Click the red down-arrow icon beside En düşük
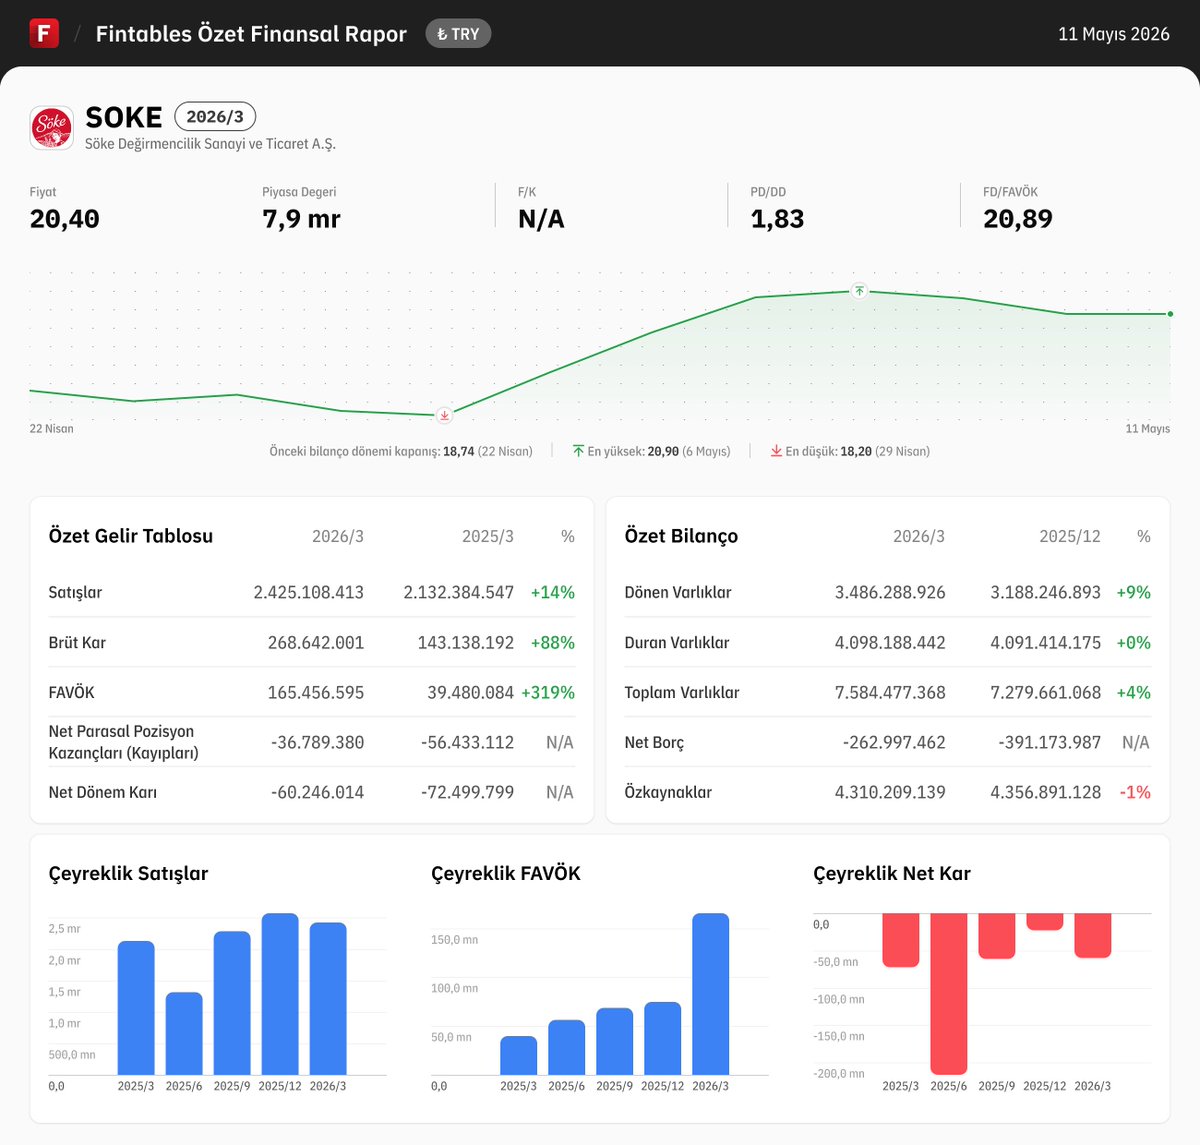1200x1145 pixels. [x=776, y=451]
